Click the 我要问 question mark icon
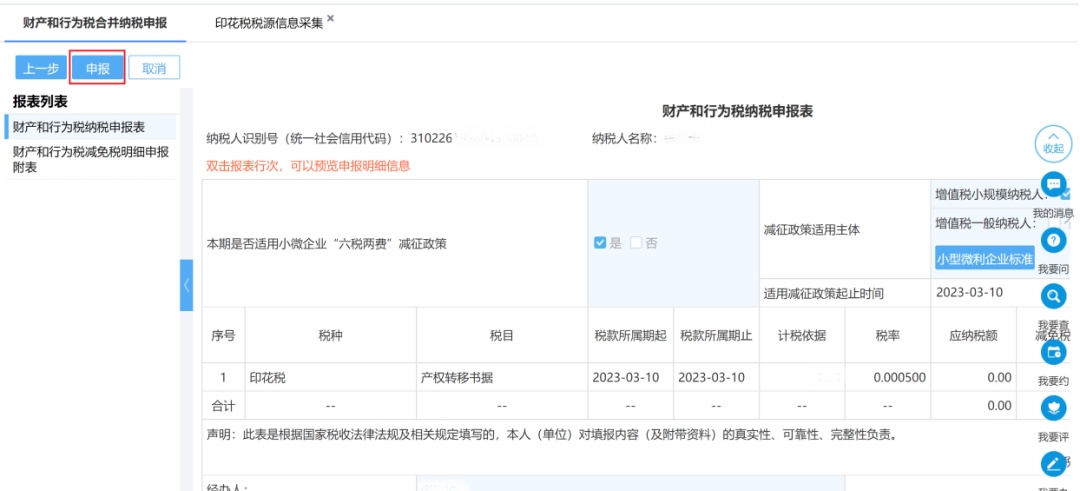 point(1053,241)
